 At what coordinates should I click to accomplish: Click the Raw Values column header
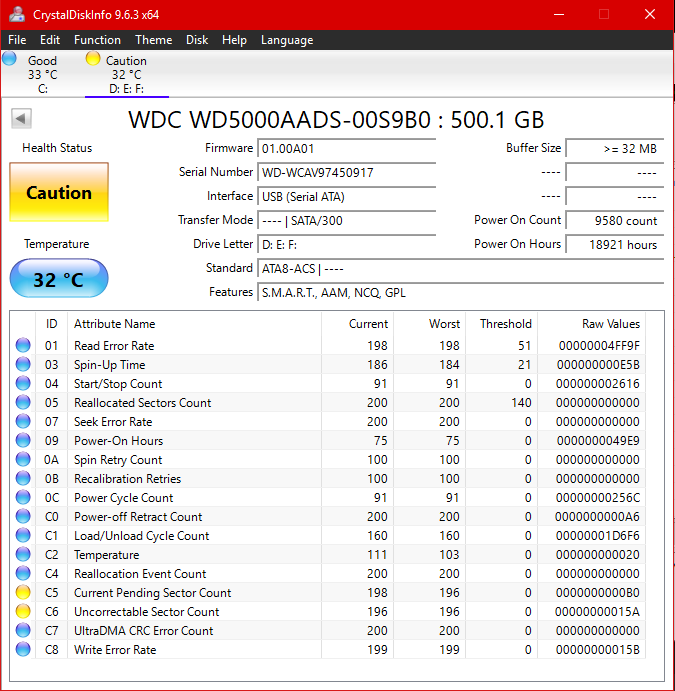coord(592,324)
